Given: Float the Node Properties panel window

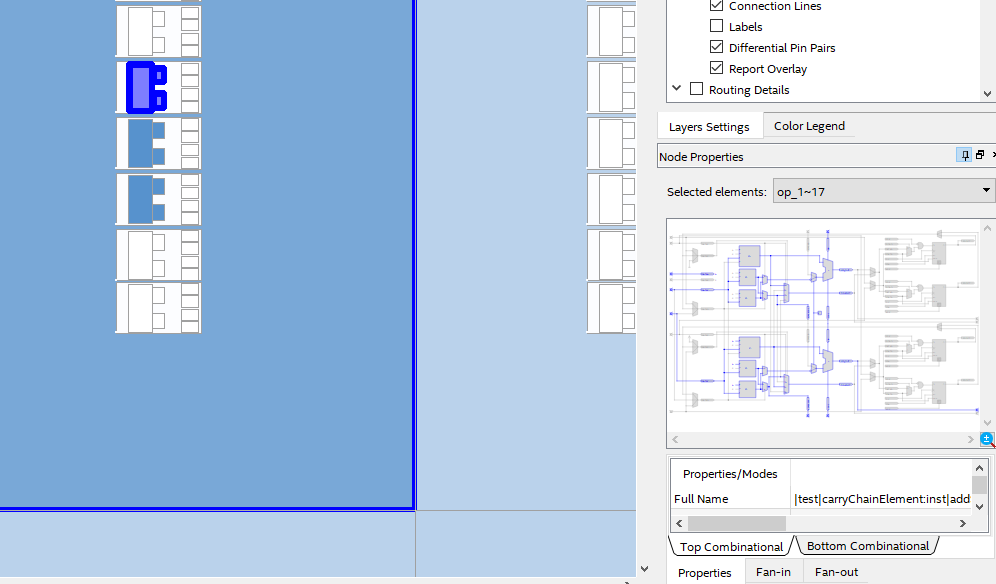Looking at the screenshot, I should [980, 154].
